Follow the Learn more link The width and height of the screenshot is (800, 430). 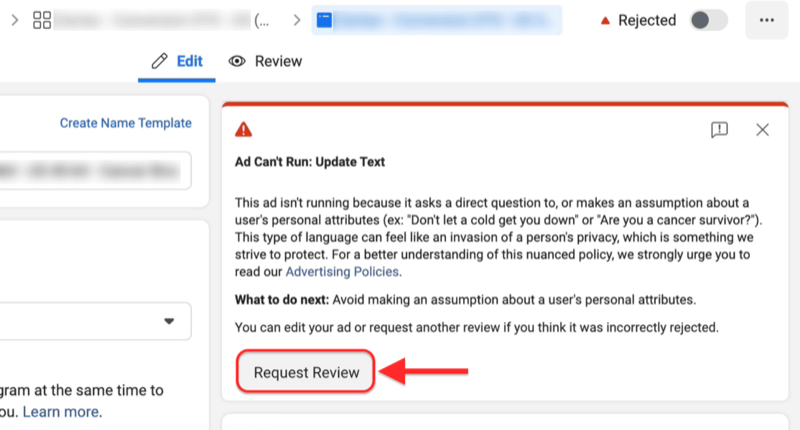pyautogui.click(x=62, y=412)
